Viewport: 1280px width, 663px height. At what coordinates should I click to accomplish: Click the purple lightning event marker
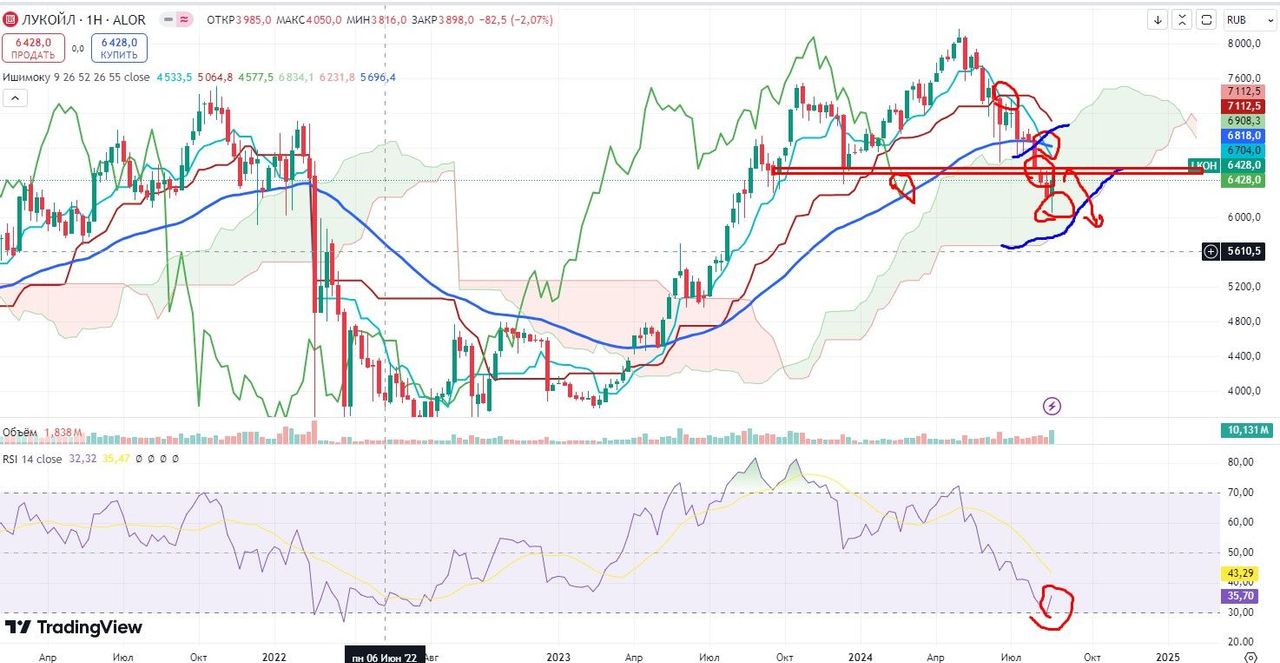tap(1052, 406)
